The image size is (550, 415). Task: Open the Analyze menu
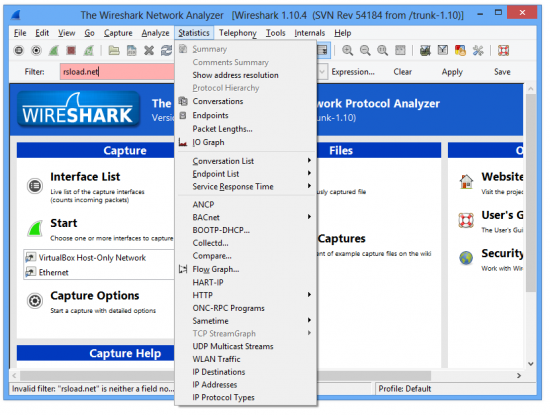(155, 33)
